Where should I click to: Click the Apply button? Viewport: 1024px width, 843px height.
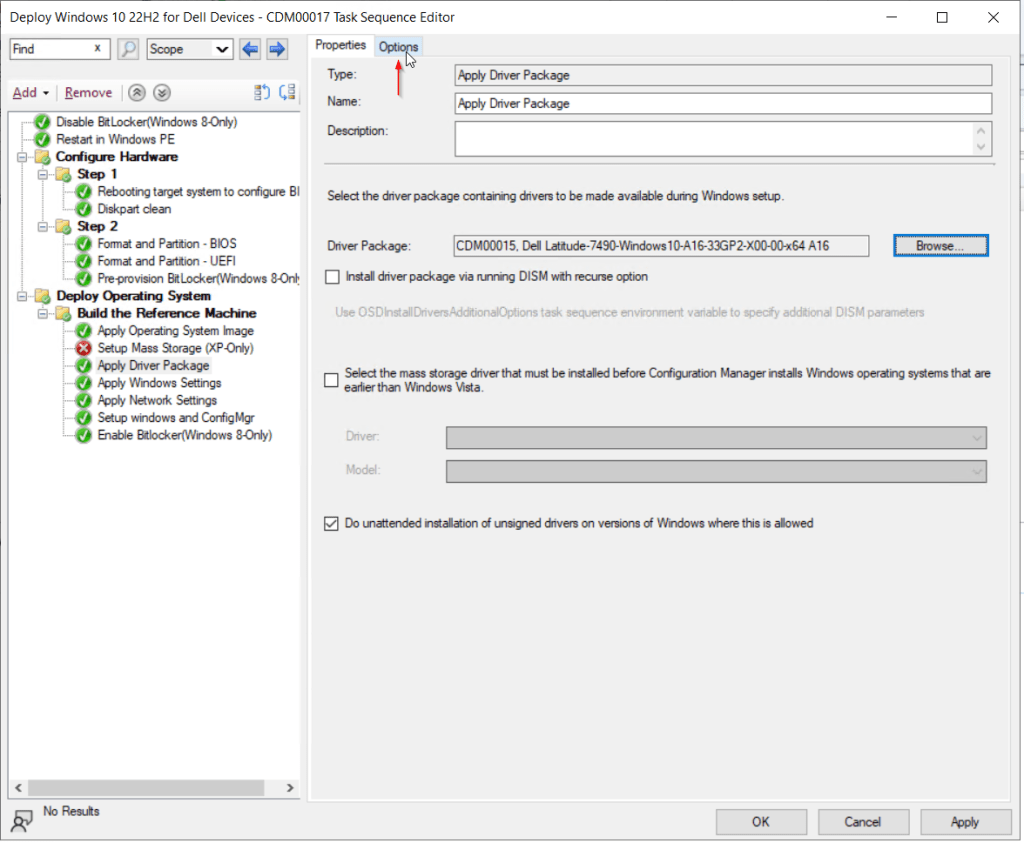click(964, 822)
